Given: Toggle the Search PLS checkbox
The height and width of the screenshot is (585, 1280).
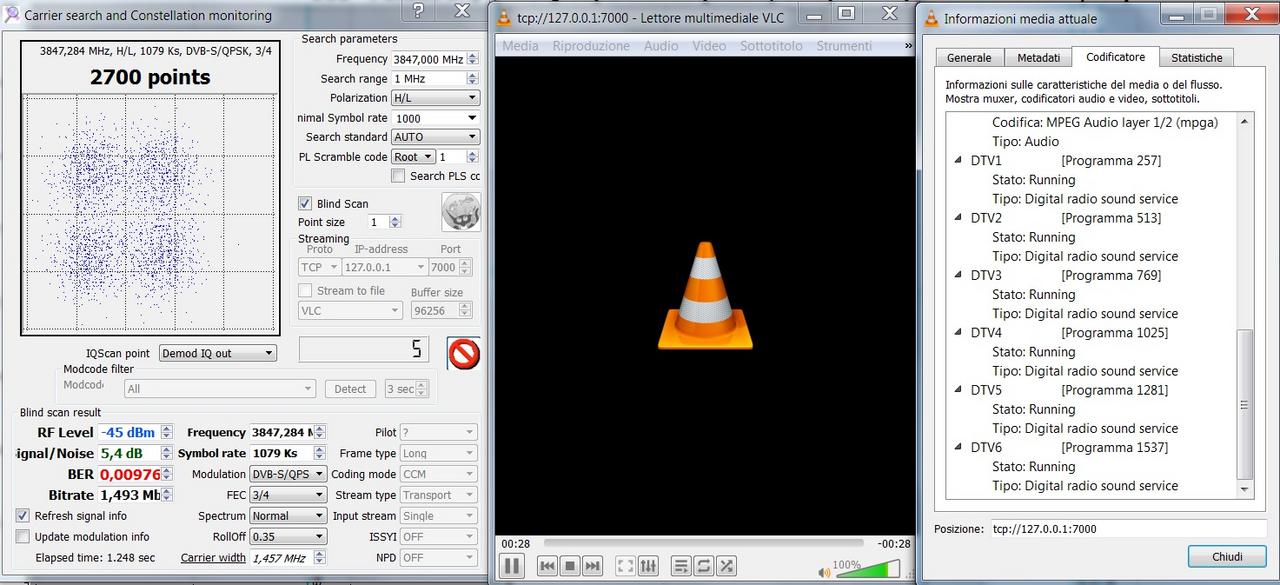Looking at the screenshot, I should point(398,176).
